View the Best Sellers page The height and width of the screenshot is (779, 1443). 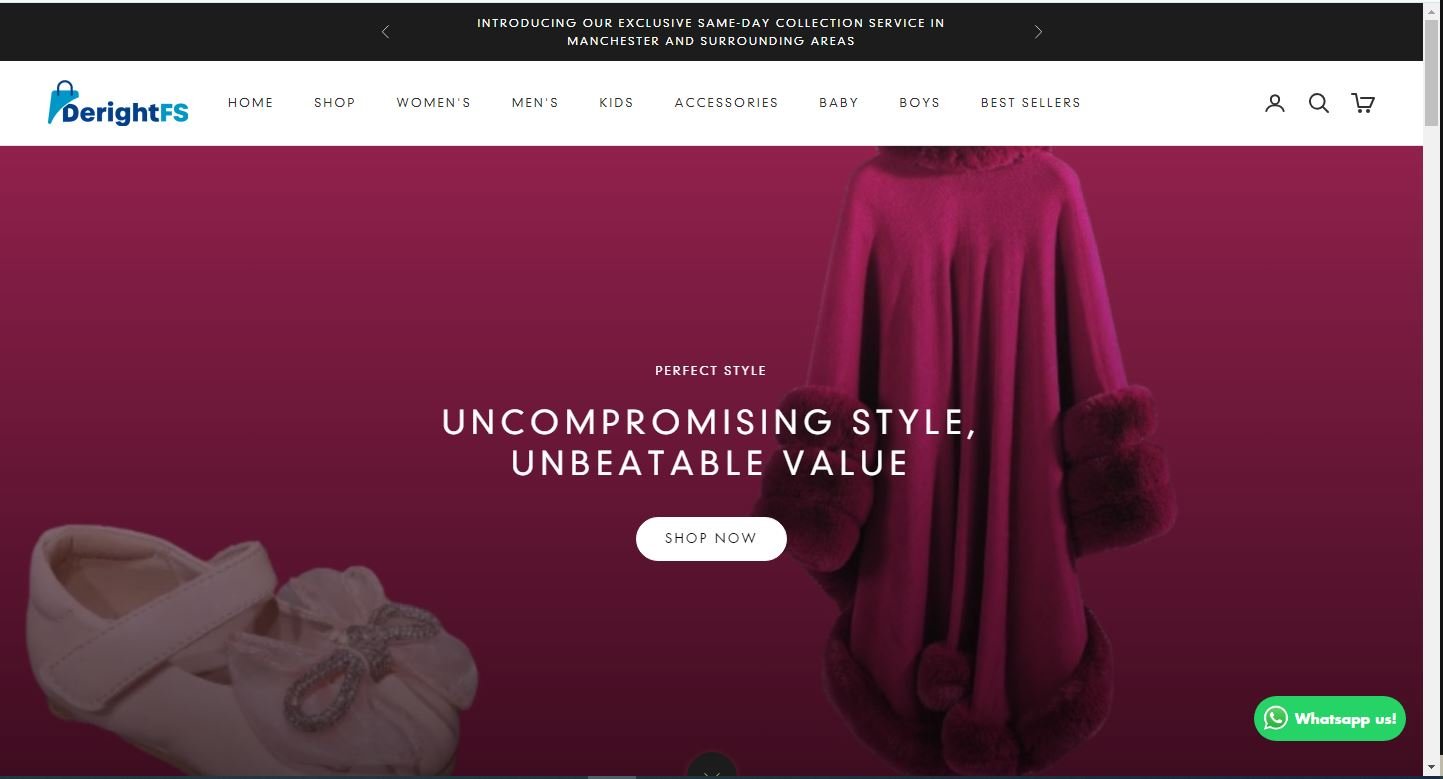point(1031,103)
